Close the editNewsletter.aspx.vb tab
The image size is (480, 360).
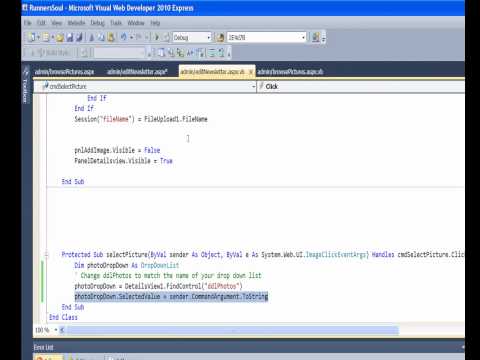(251, 72)
